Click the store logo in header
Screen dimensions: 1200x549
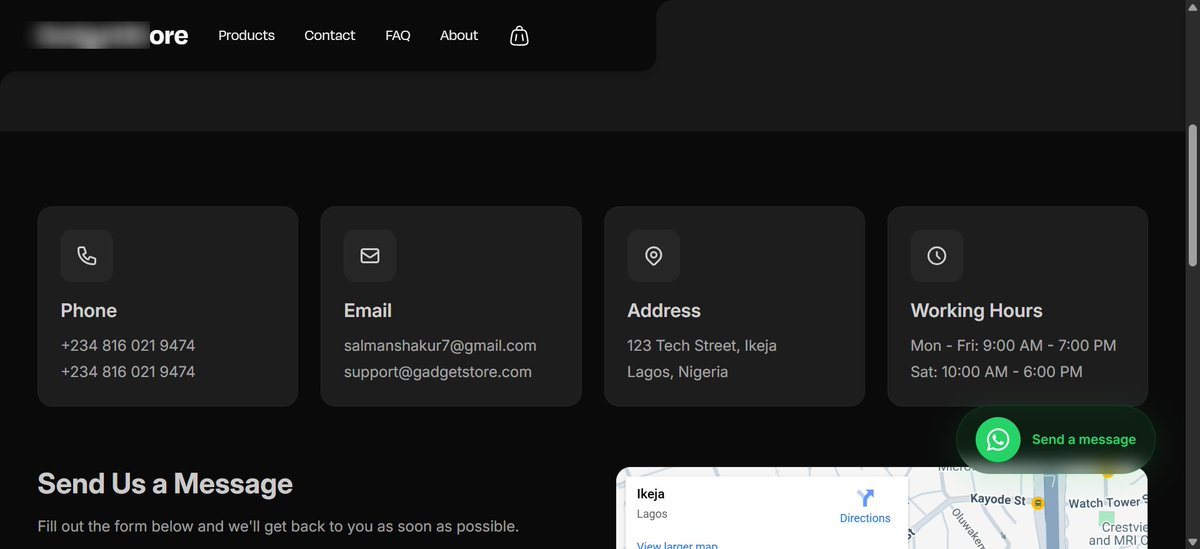pos(109,35)
